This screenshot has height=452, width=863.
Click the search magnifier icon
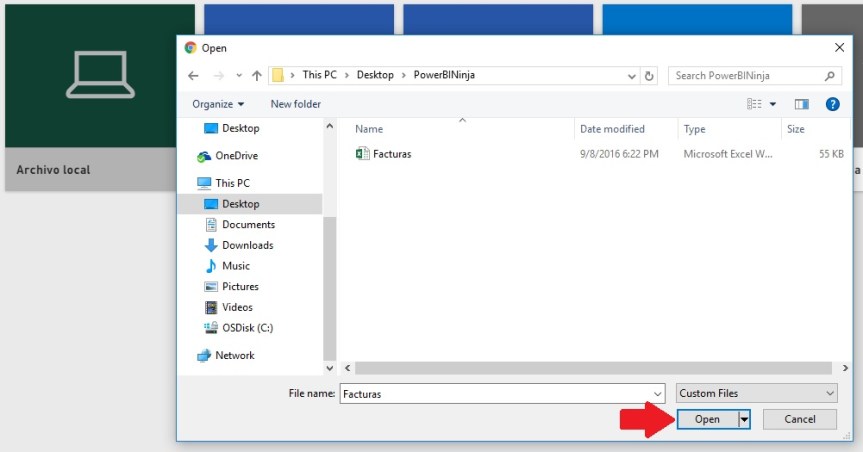click(829, 76)
